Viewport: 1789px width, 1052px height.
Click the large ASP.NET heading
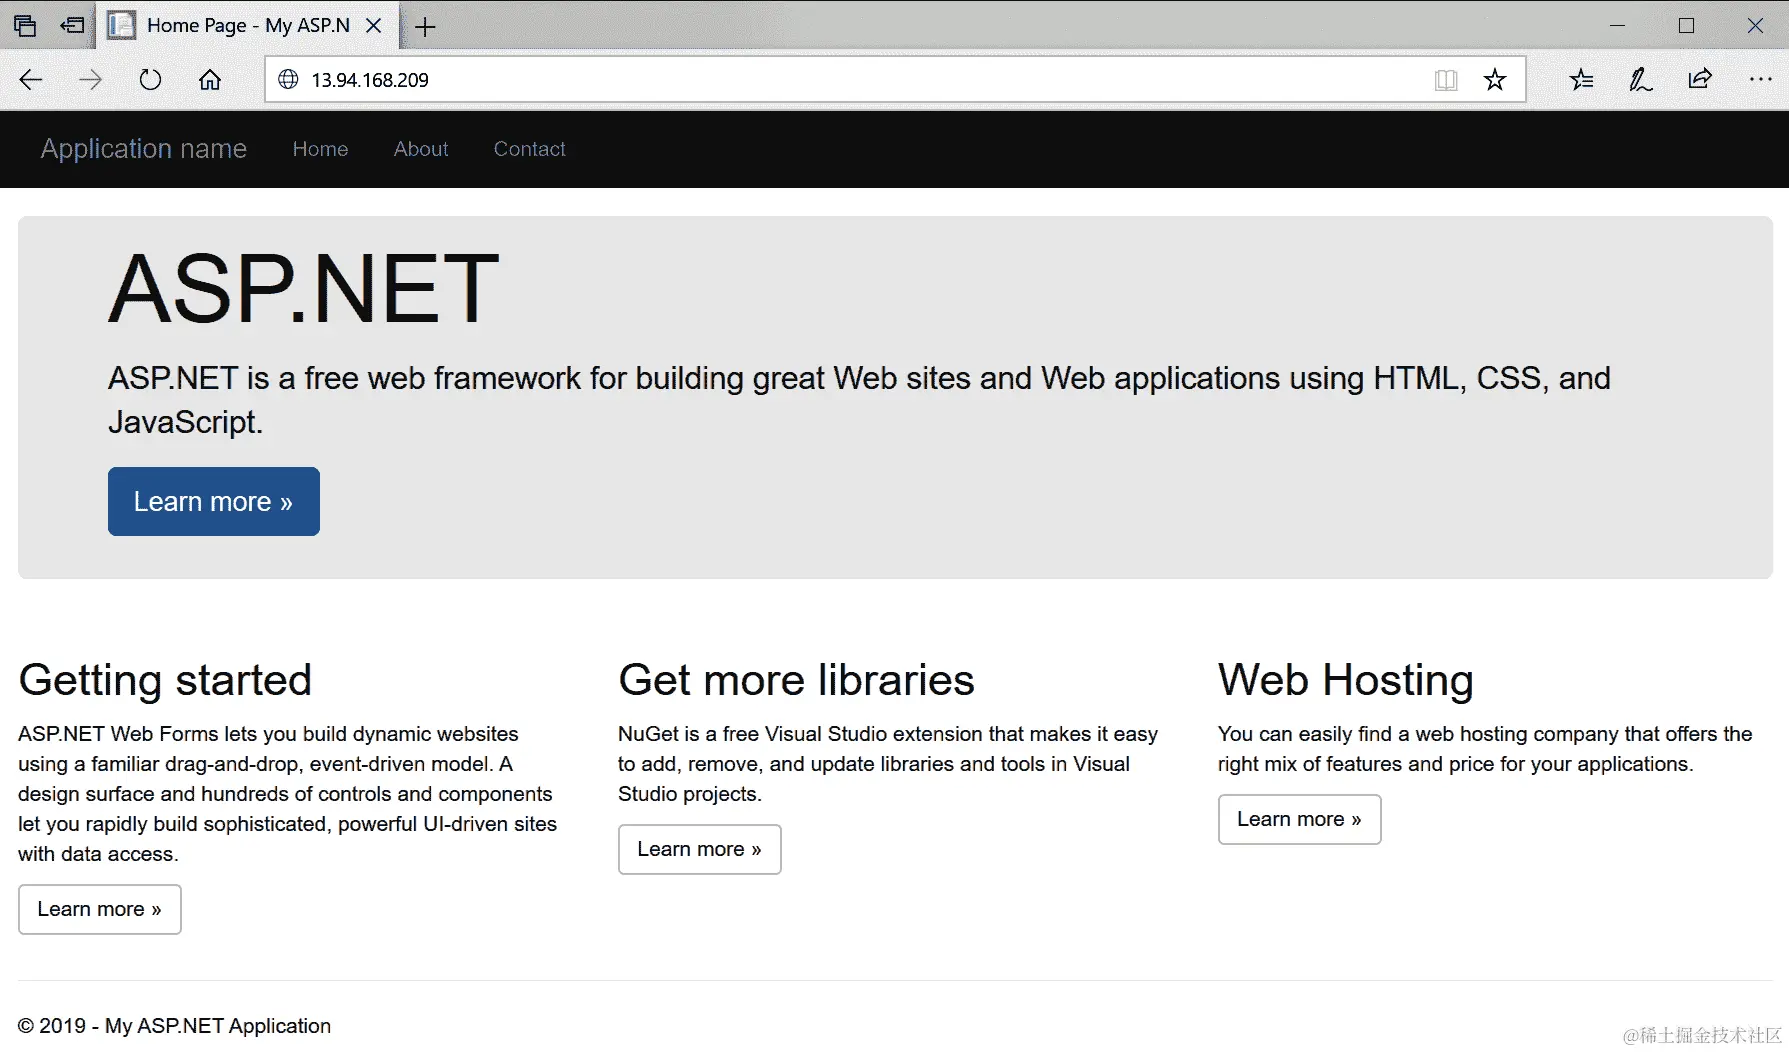pos(304,289)
